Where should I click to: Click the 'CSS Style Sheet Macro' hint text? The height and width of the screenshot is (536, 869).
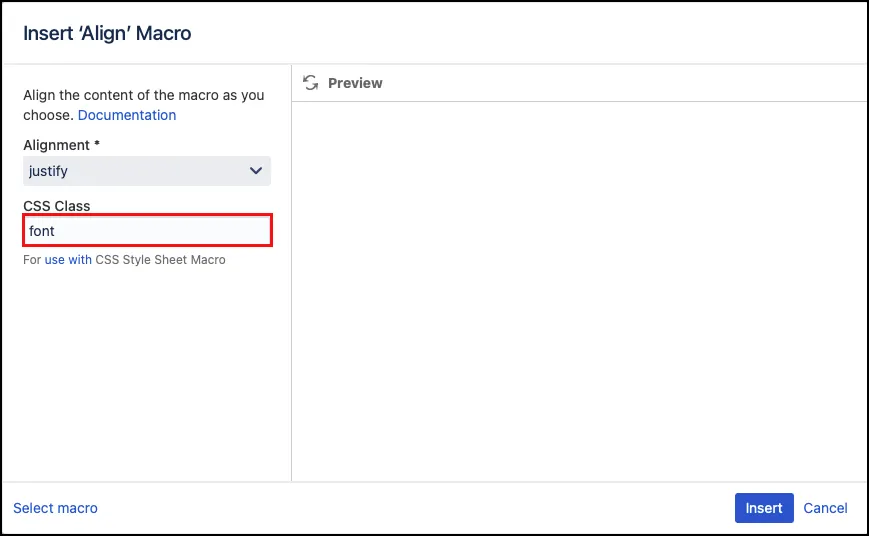(x=160, y=259)
